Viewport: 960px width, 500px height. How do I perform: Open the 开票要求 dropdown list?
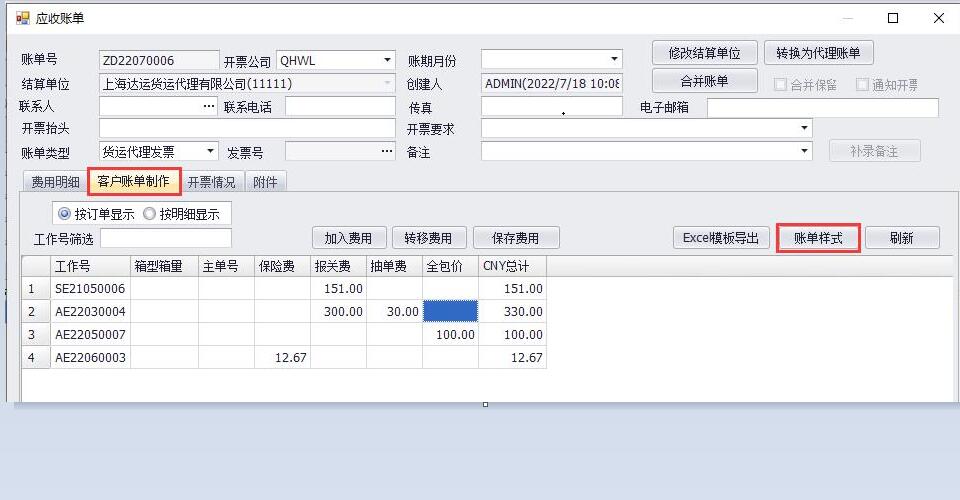tap(803, 128)
